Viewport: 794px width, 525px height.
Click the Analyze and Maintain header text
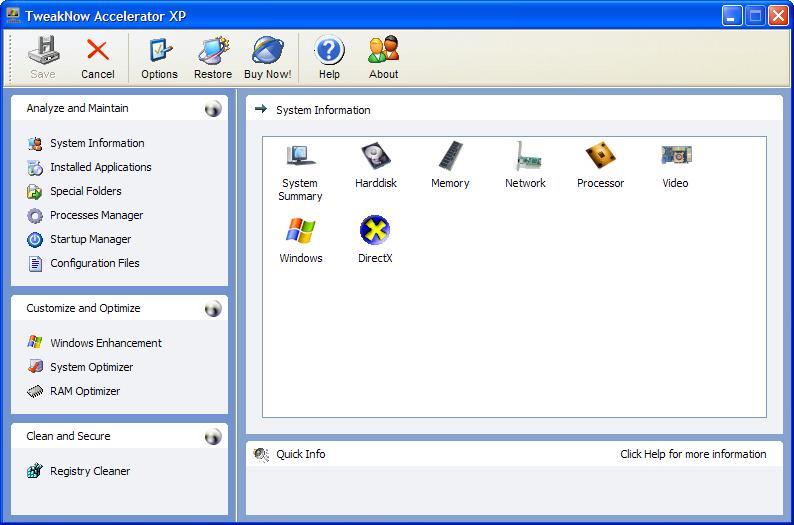tap(77, 108)
